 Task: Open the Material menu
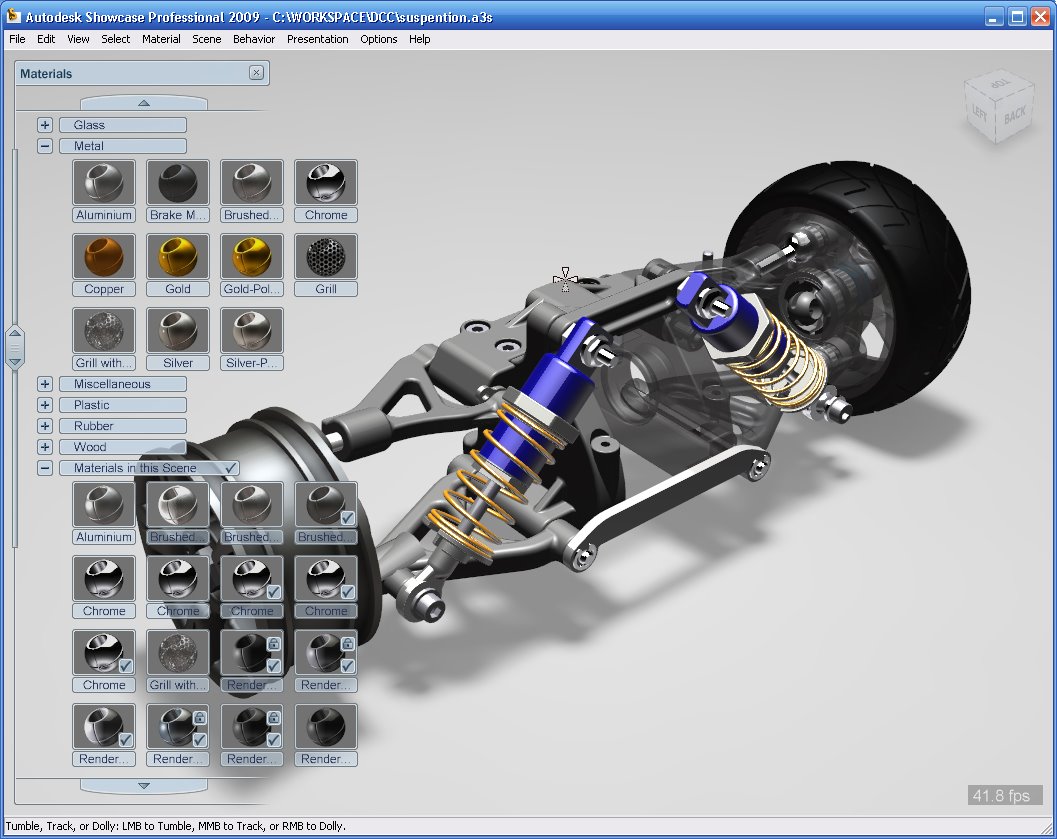click(x=161, y=39)
